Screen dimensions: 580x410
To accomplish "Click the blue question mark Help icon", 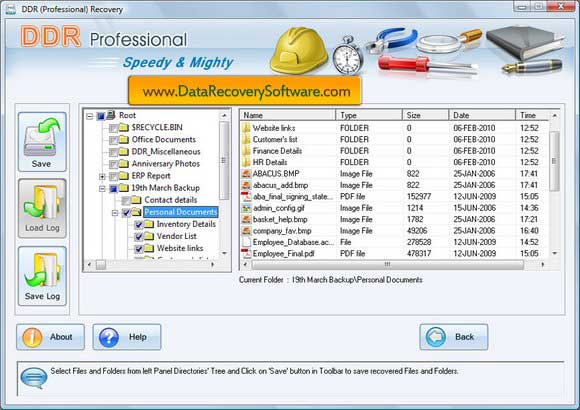I will [x=109, y=337].
